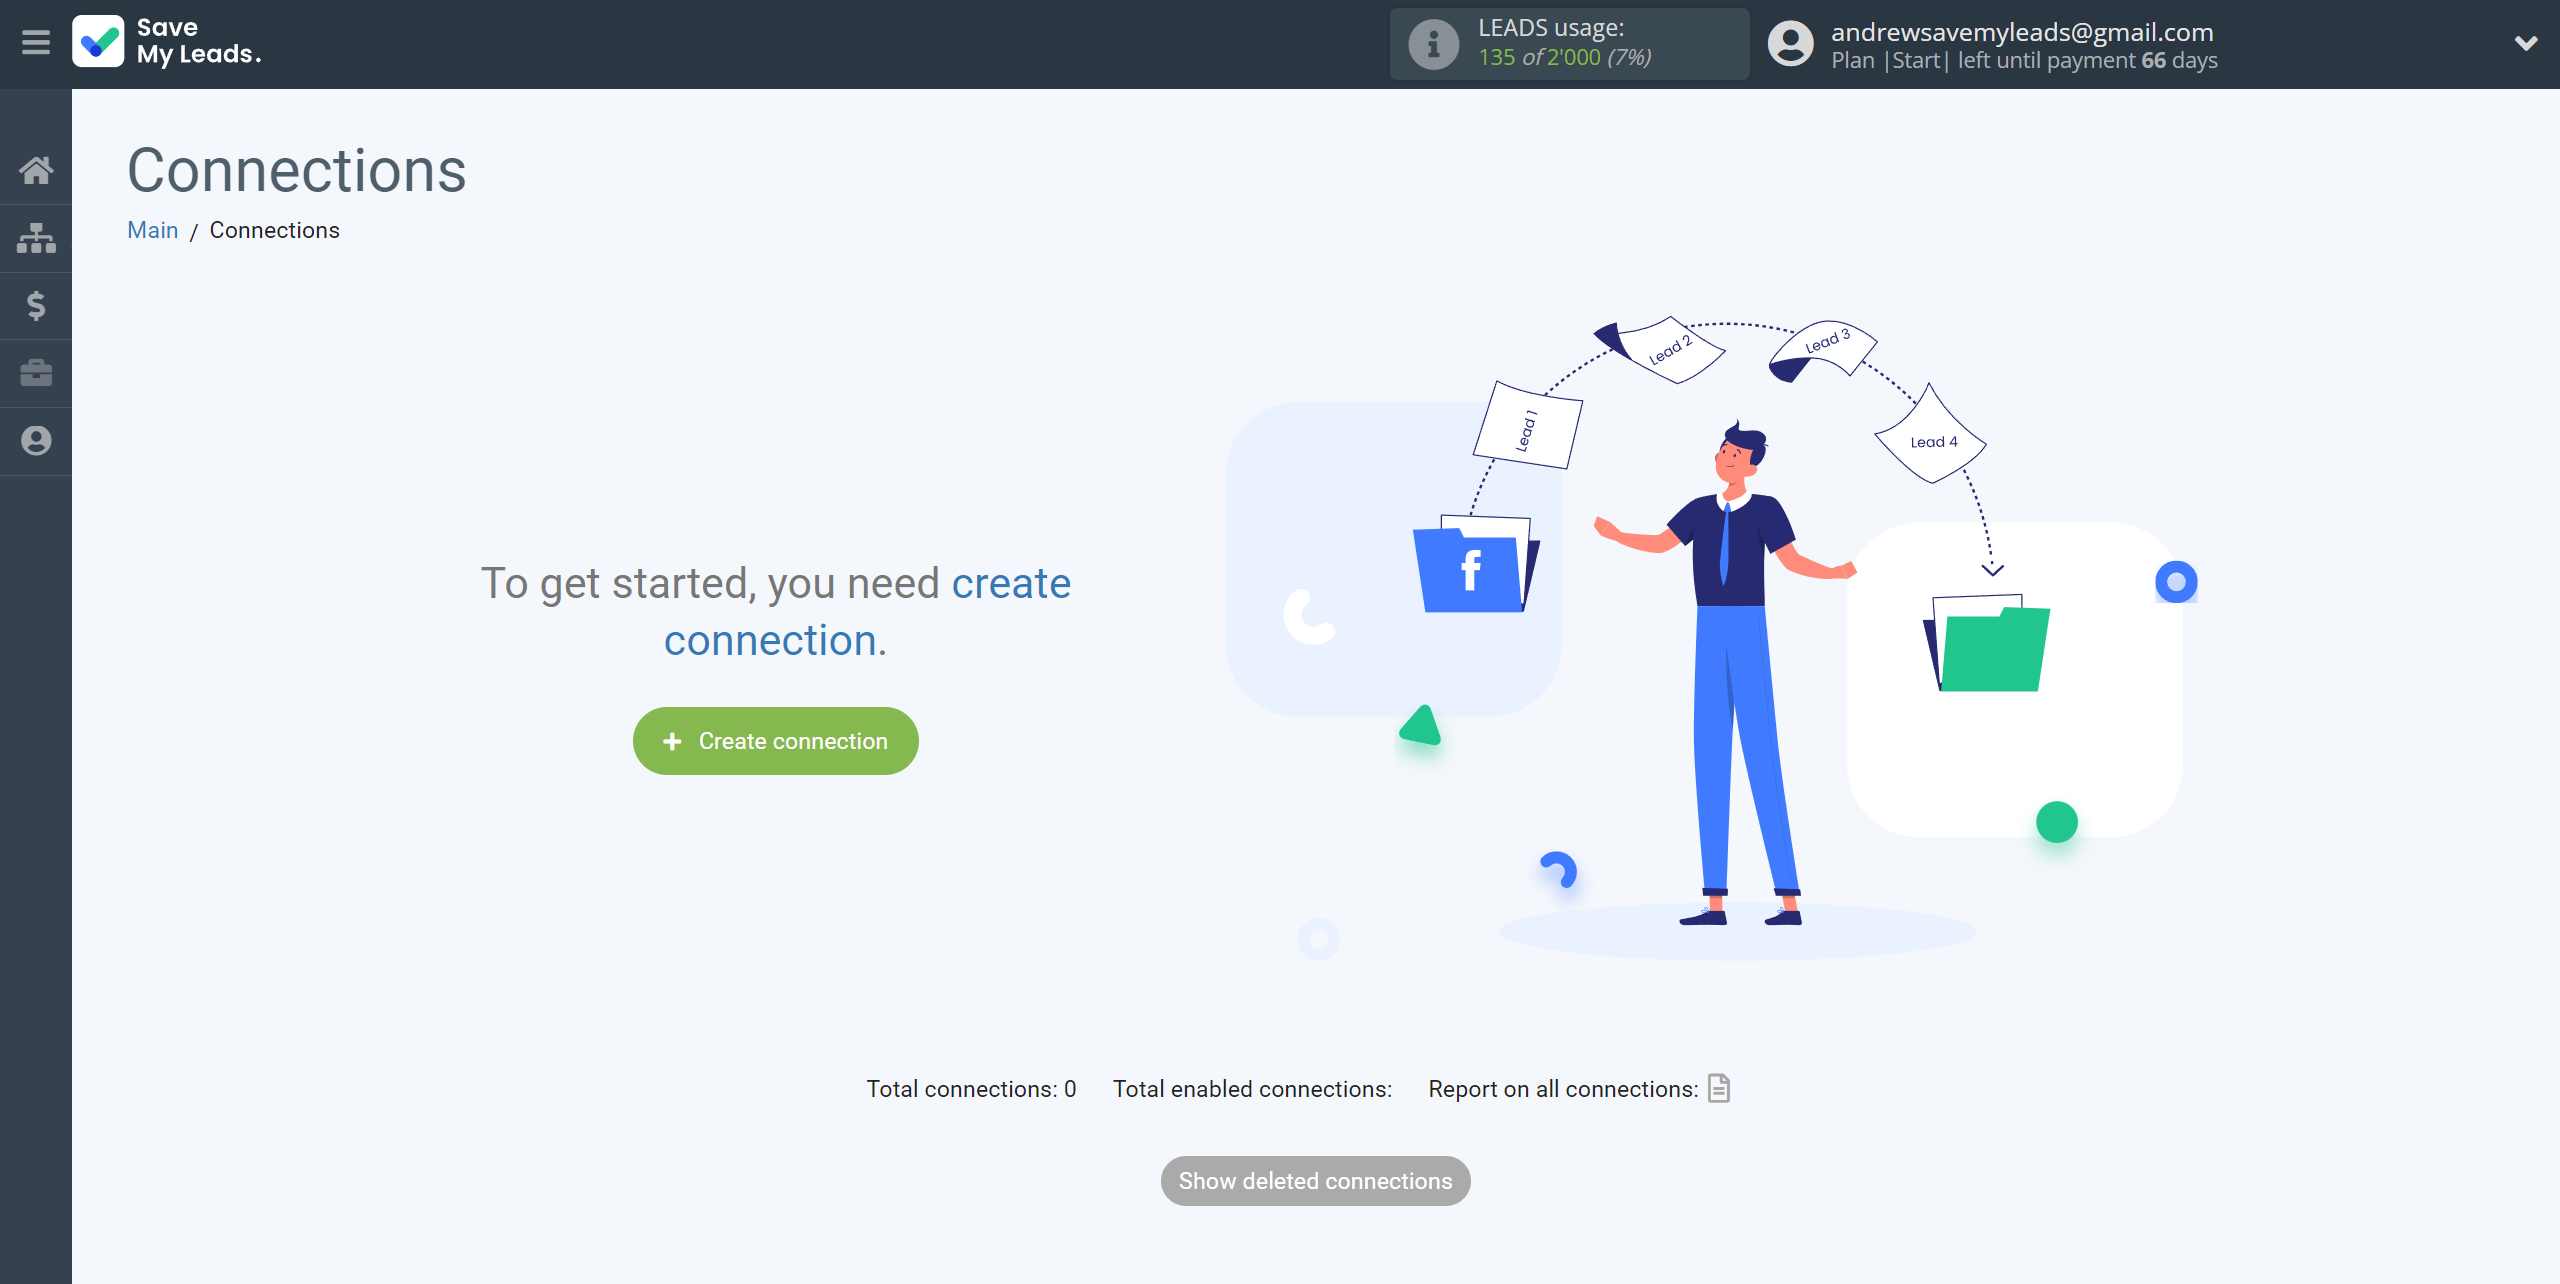Screen dimensions: 2560x1284
Task: Click the Report on all connections icon
Action: [x=1719, y=1087]
